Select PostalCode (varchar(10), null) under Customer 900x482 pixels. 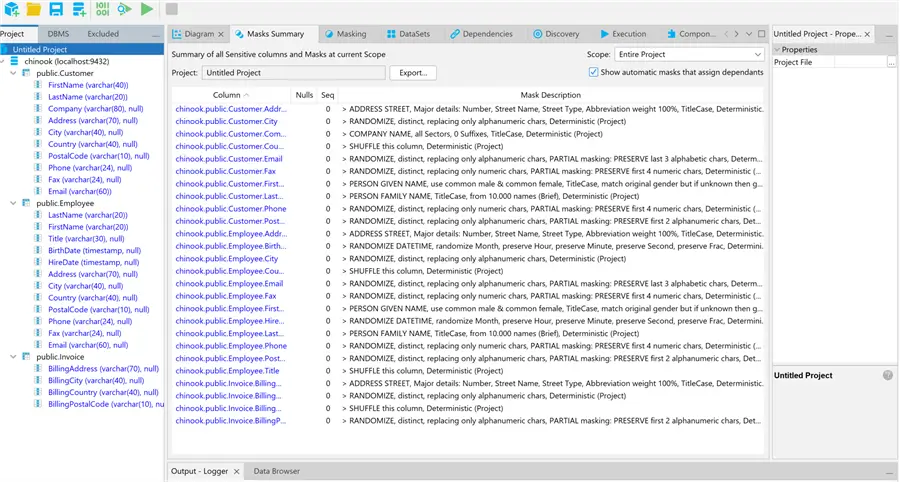coord(99,156)
